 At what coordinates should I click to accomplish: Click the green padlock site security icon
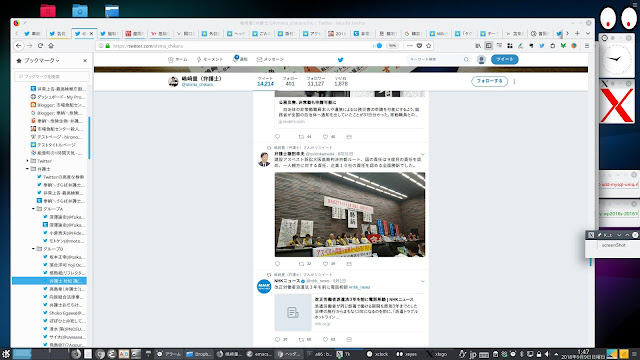[x=108, y=46]
